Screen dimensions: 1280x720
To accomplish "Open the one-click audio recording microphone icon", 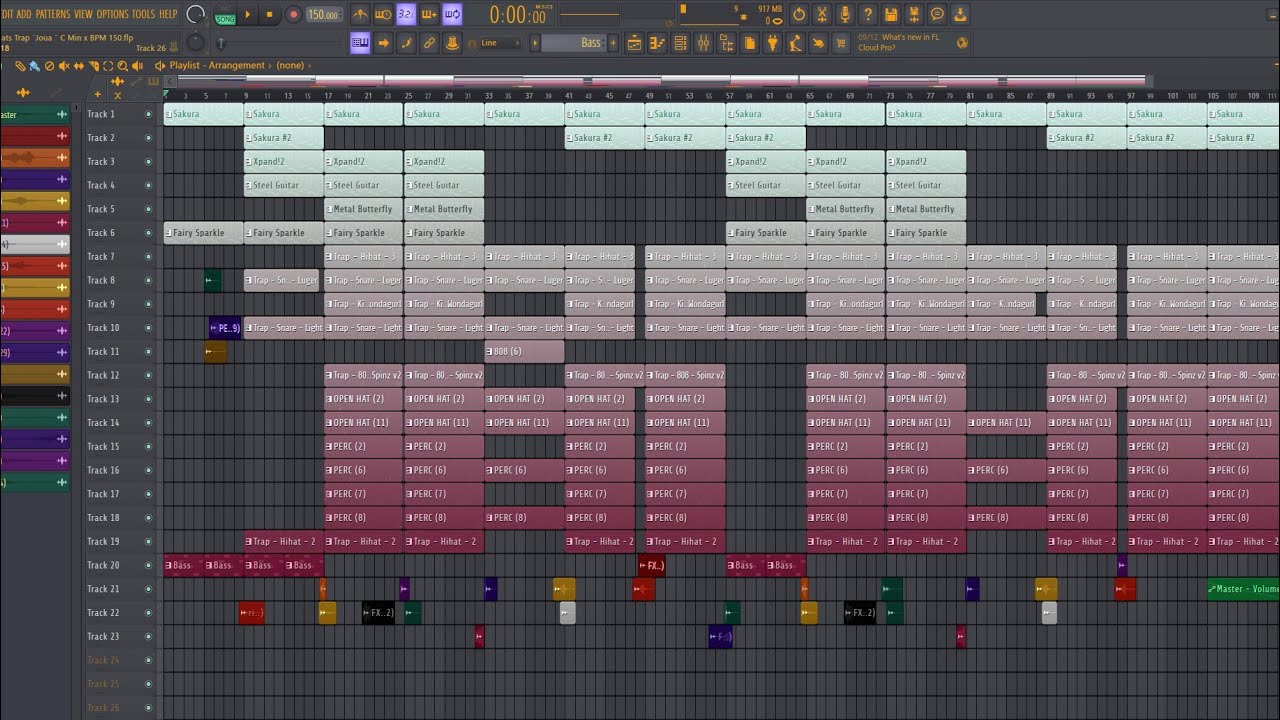I will [845, 14].
